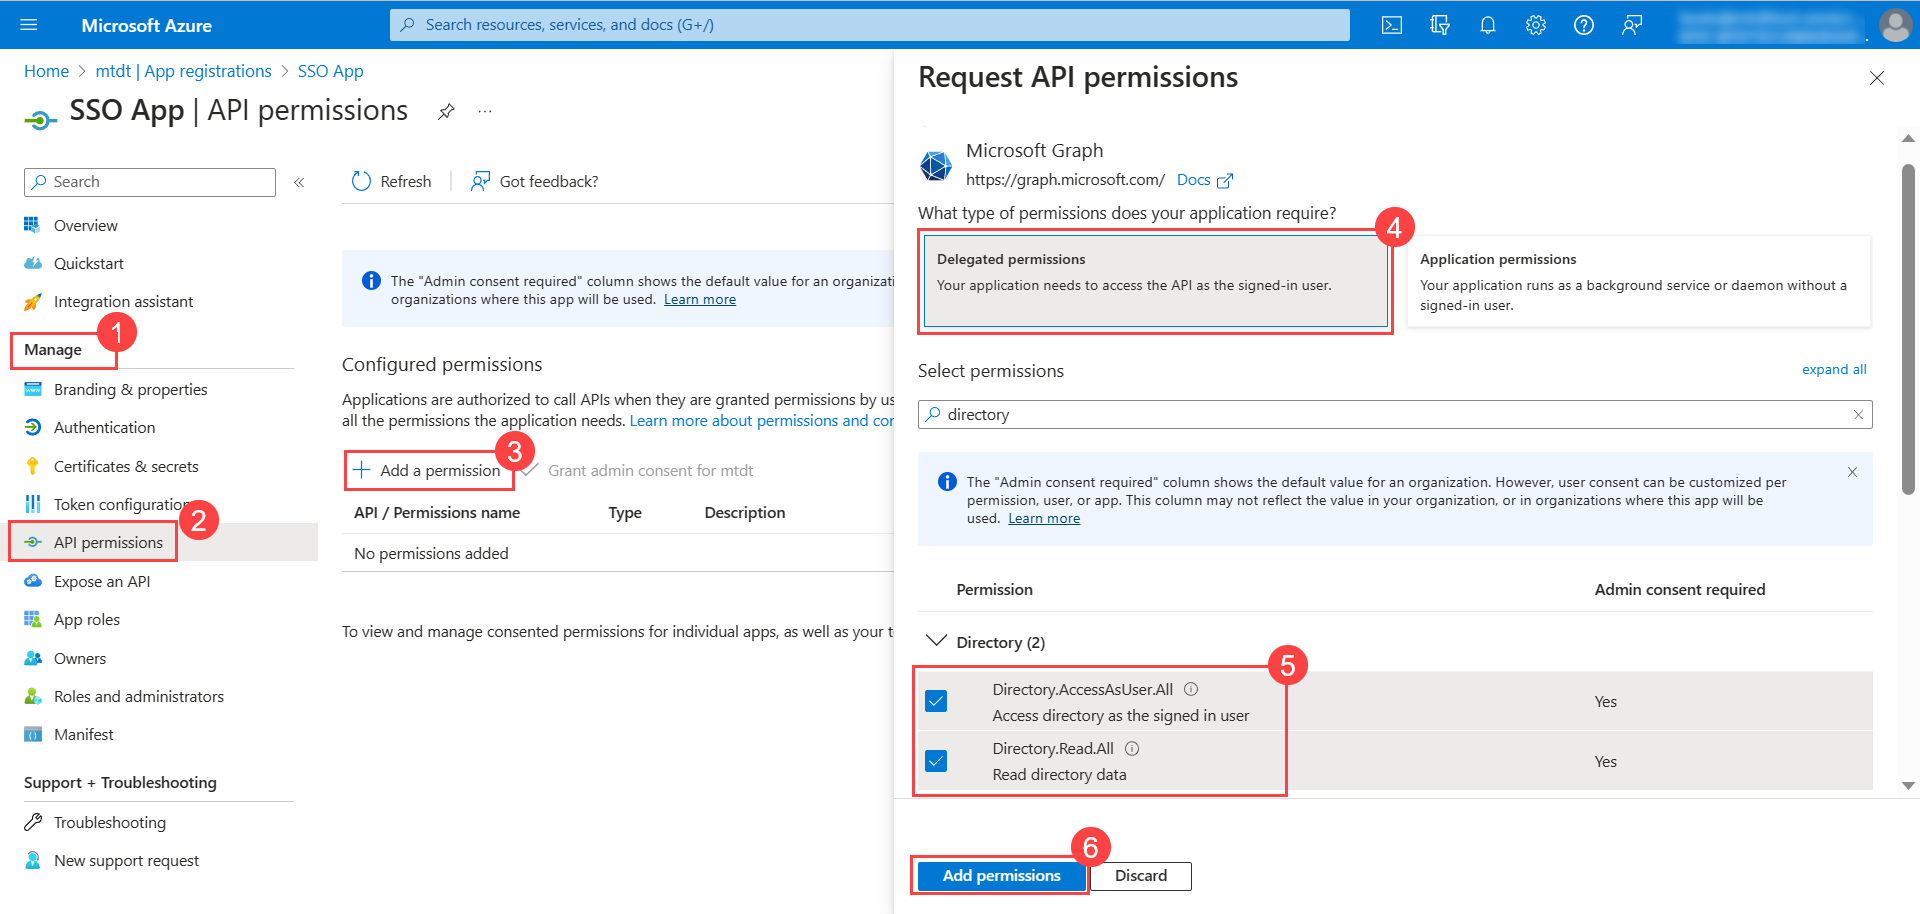Open the Cloud Shell terminal icon
The width and height of the screenshot is (1920, 914).
click(x=1391, y=25)
